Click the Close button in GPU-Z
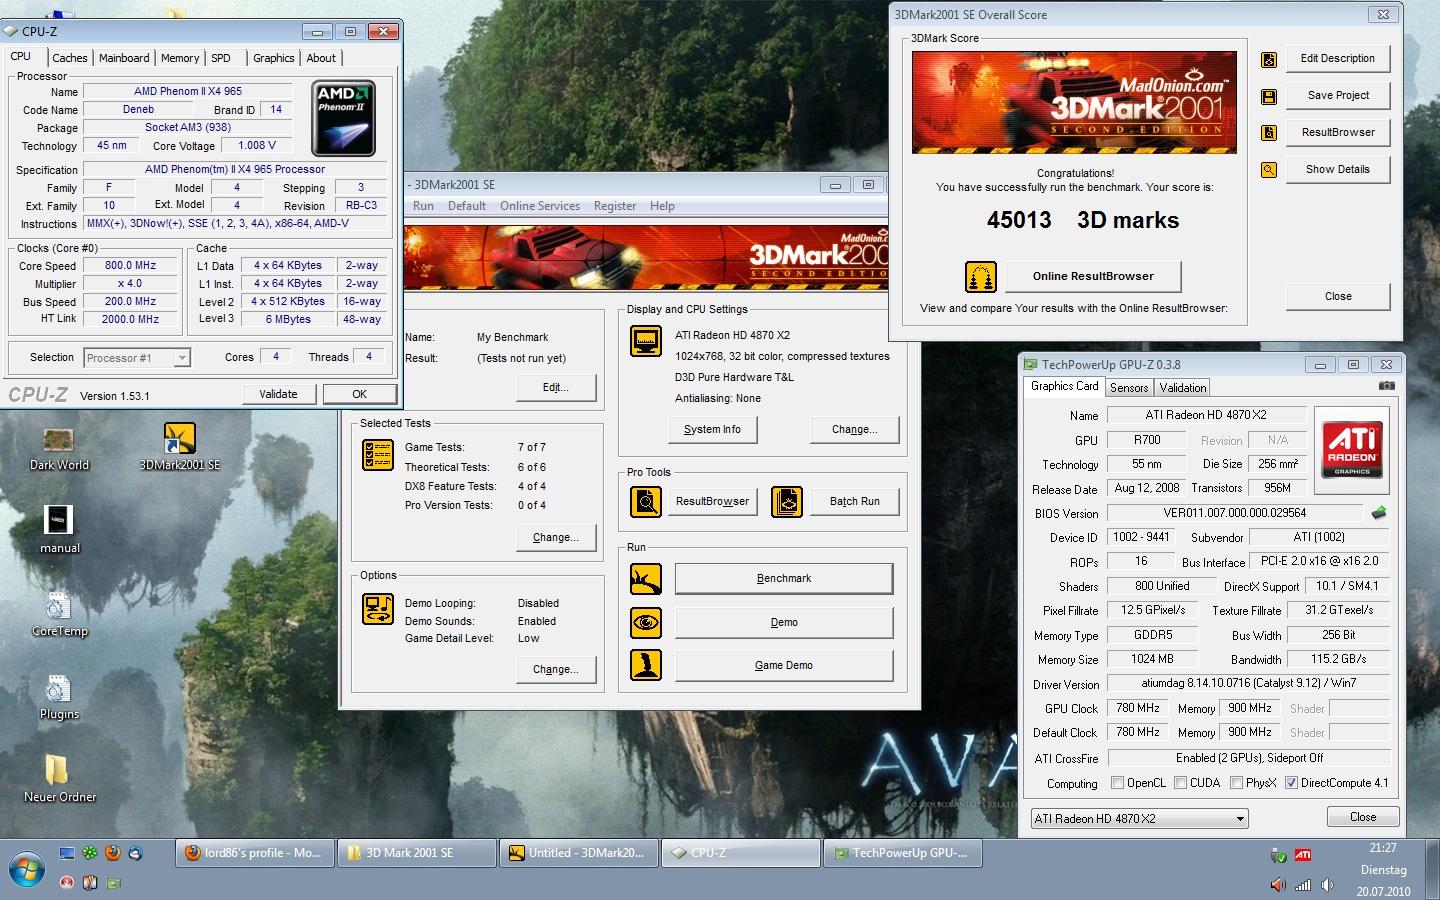Screen dimensions: 1440x900 [x=1362, y=817]
